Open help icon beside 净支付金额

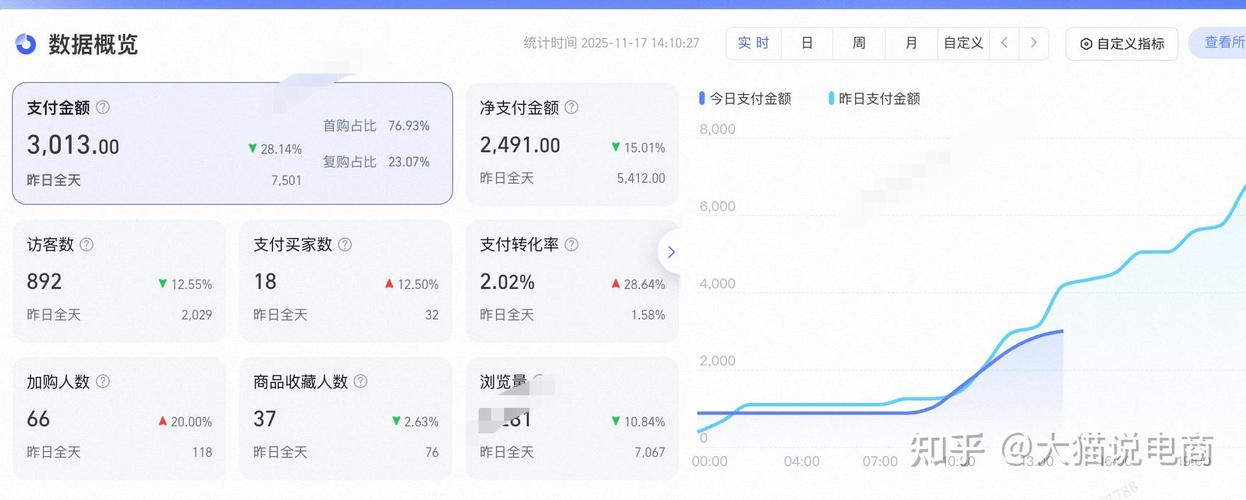click(x=571, y=107)
